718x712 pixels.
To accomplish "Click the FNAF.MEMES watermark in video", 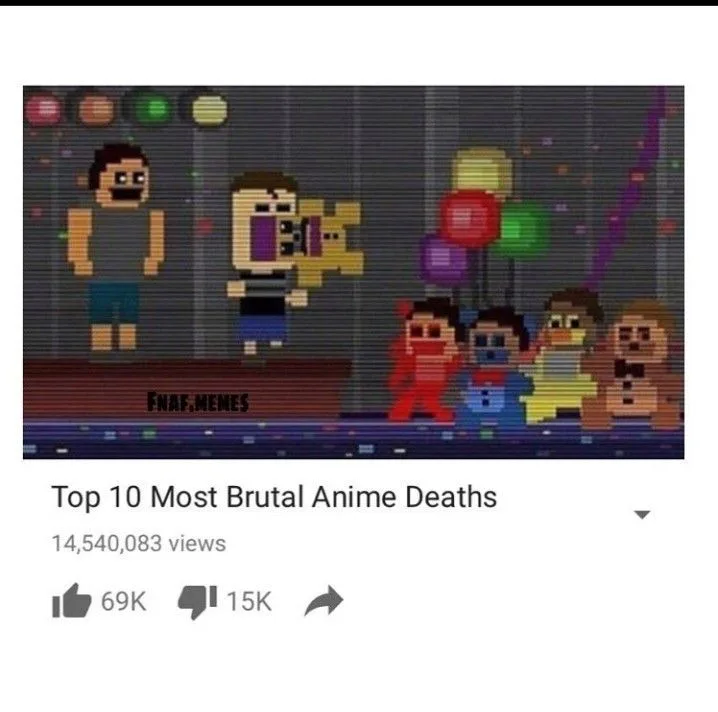I will pos(198,402).
